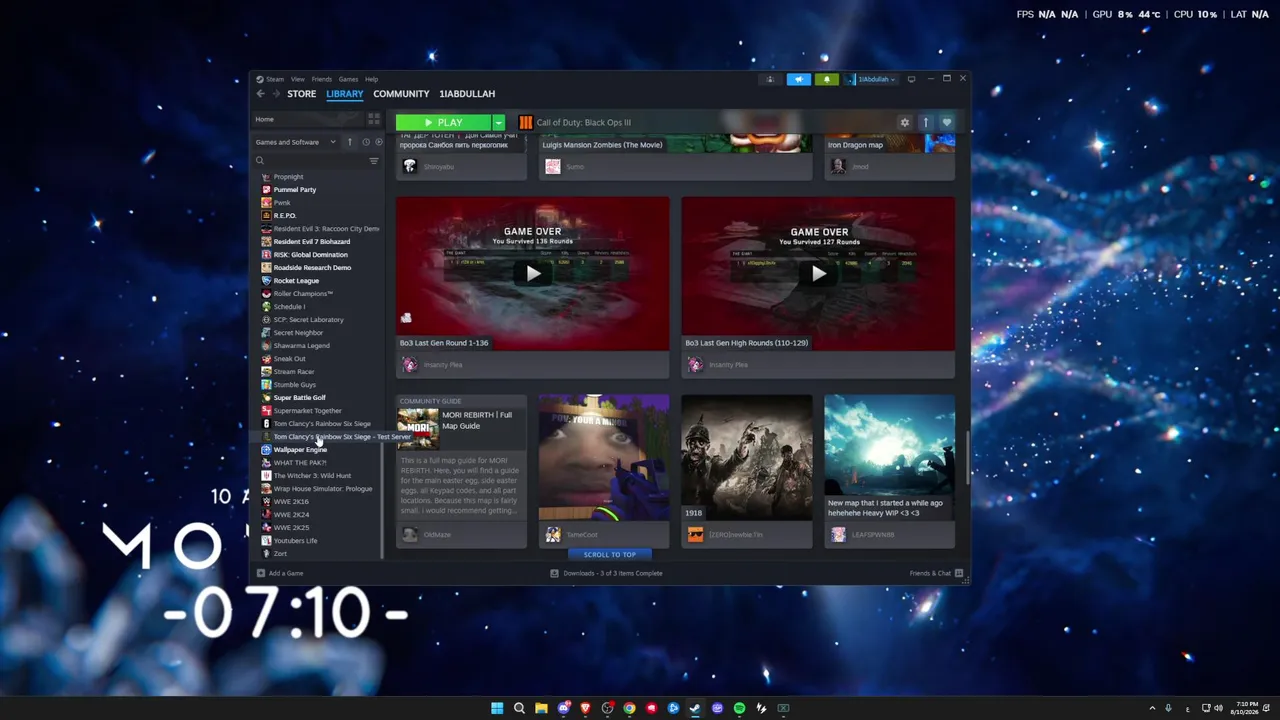Play the Bo3 Last Gen Round 1-136 video
The width and height of the screenshot is (1280, 720).
coord(533,274)
